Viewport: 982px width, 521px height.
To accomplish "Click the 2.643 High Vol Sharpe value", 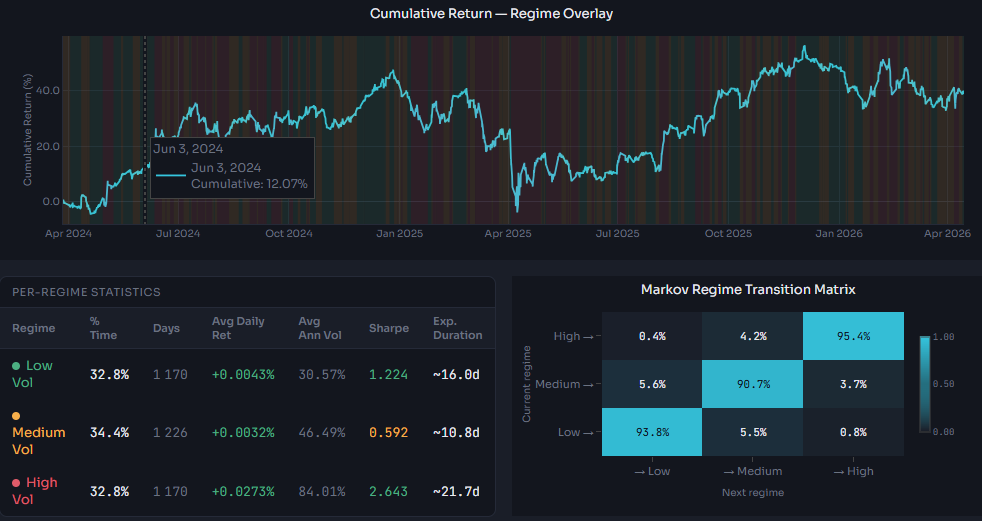I will 385,490.
